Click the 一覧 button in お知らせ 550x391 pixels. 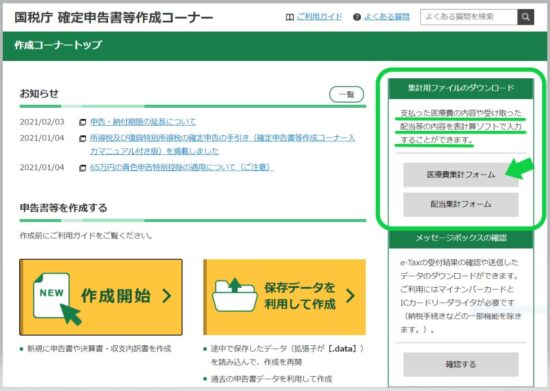(347, 94)
